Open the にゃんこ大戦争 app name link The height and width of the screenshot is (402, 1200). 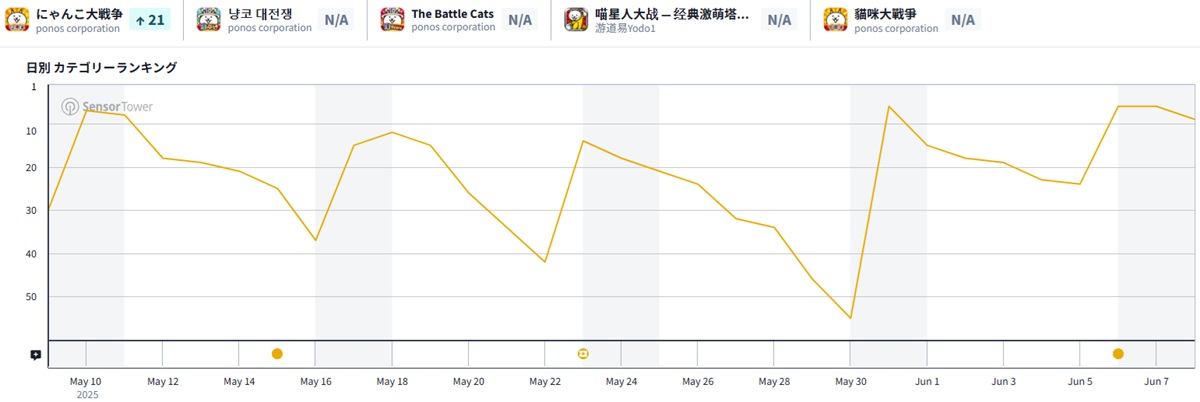click(x=79, y=14)
